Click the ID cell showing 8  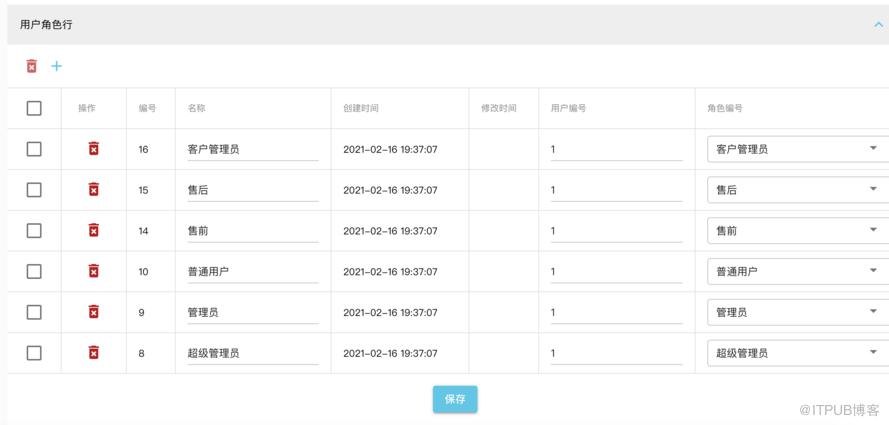tap(141, 354)
